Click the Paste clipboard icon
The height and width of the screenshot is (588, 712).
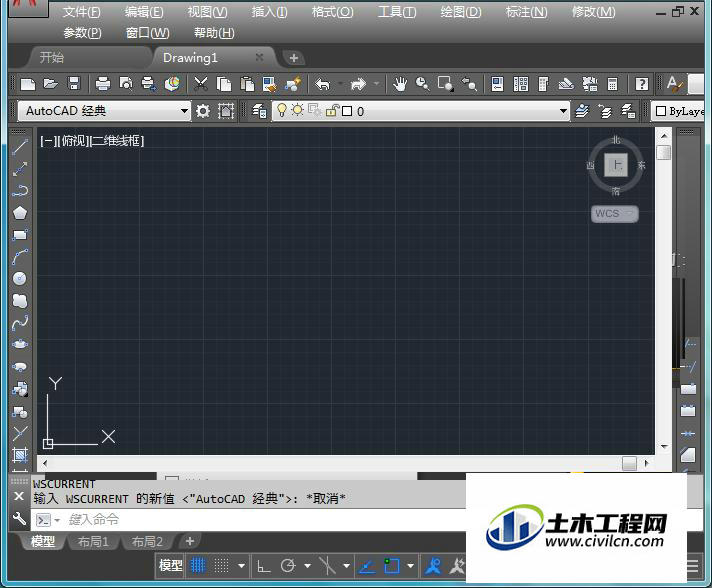tap(247, 84)
